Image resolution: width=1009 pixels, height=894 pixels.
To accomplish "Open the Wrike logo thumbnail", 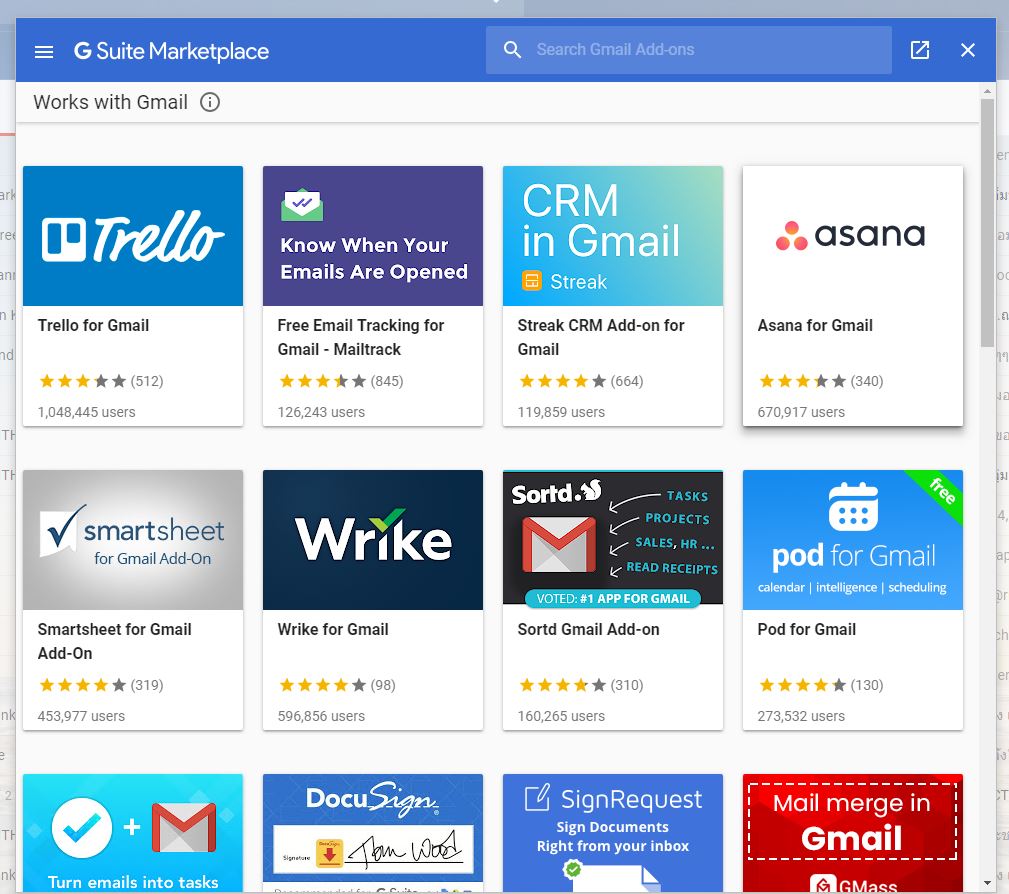I will pos(373,539).
